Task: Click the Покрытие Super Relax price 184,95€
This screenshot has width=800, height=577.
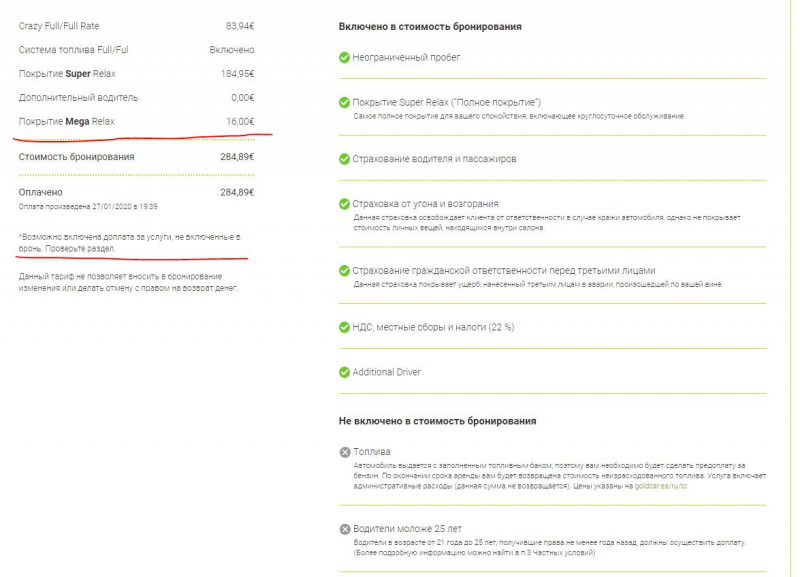Action: pyautogui.click(x=237, y=74)
